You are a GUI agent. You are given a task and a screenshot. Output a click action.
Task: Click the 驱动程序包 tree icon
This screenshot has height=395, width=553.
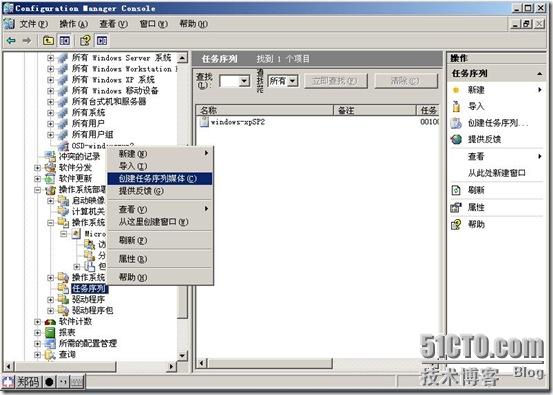pyautogui.click(x=63, y=310)
